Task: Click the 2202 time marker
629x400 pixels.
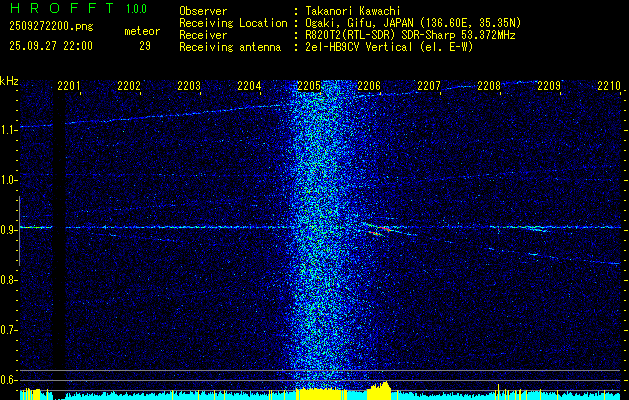Action: click(129, 85)
